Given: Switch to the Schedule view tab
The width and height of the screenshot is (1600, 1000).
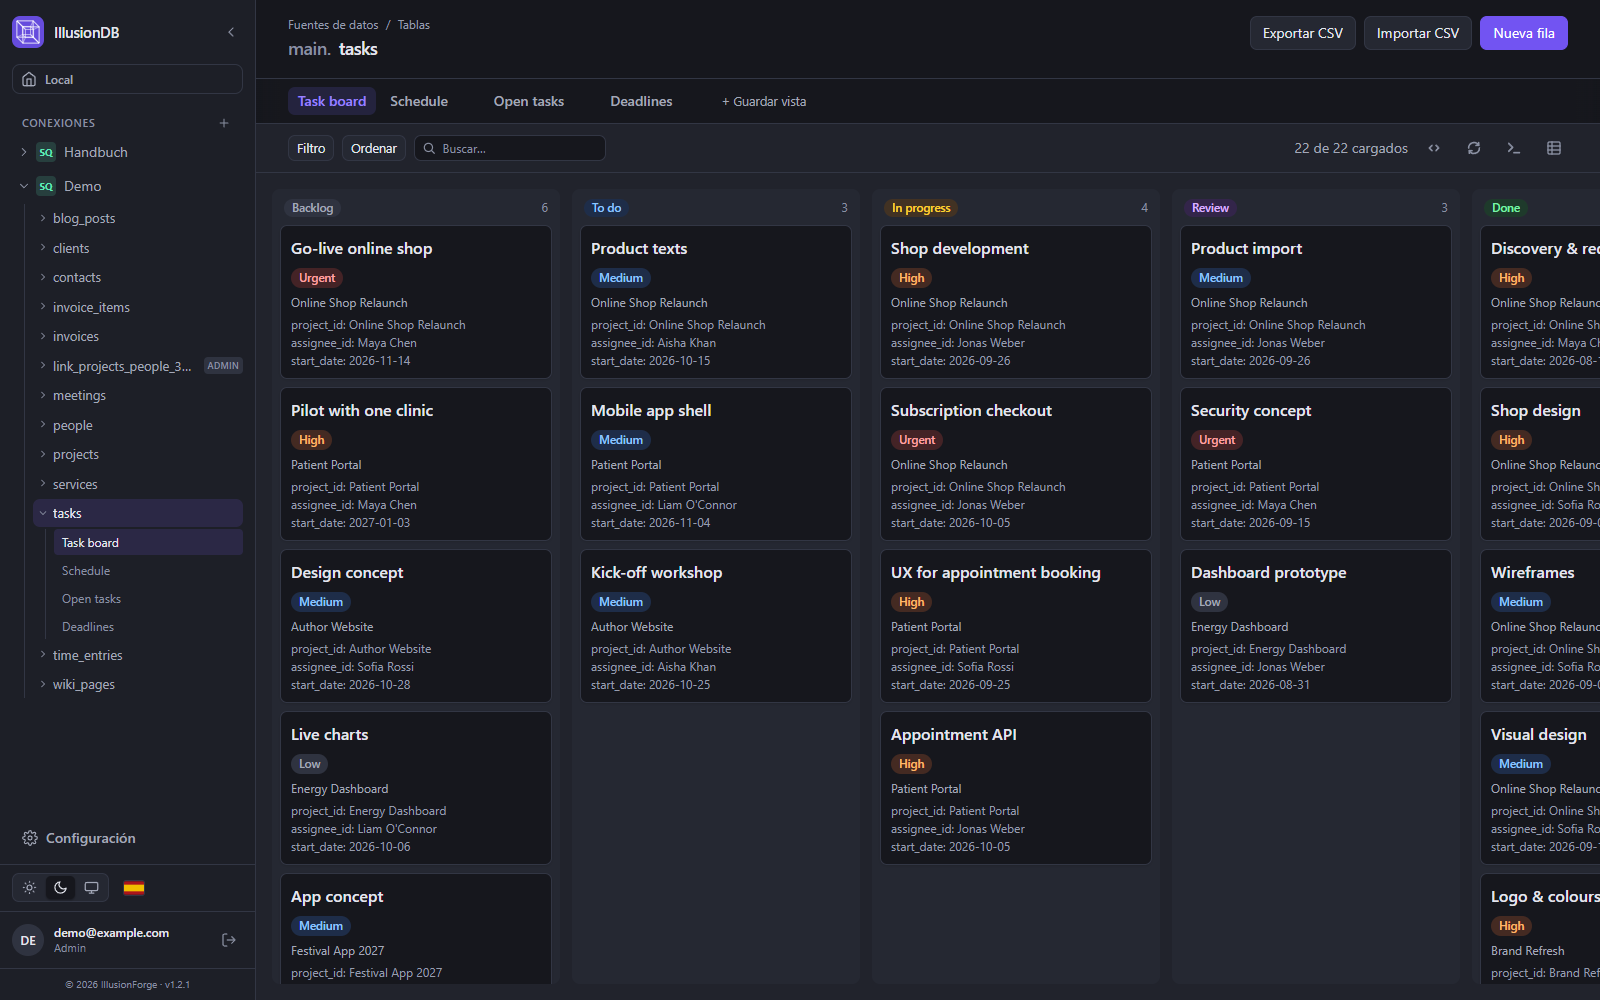Looking at the screenshot, I should 419,101.
